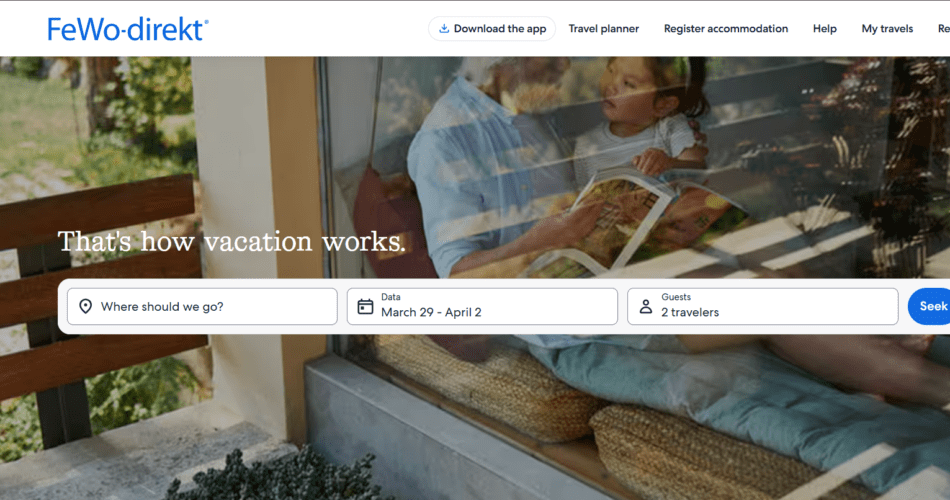Go to My travels
950x500 pixels.
[x=887, y=28]
